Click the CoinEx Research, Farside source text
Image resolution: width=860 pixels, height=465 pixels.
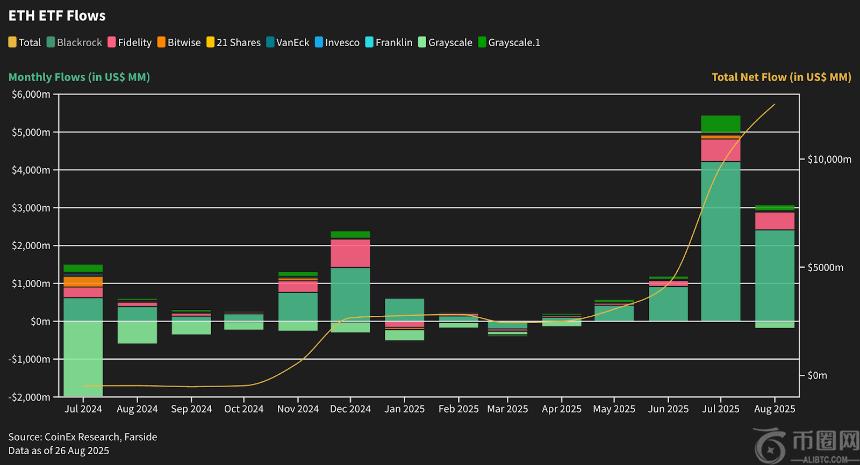pos(83,437)
